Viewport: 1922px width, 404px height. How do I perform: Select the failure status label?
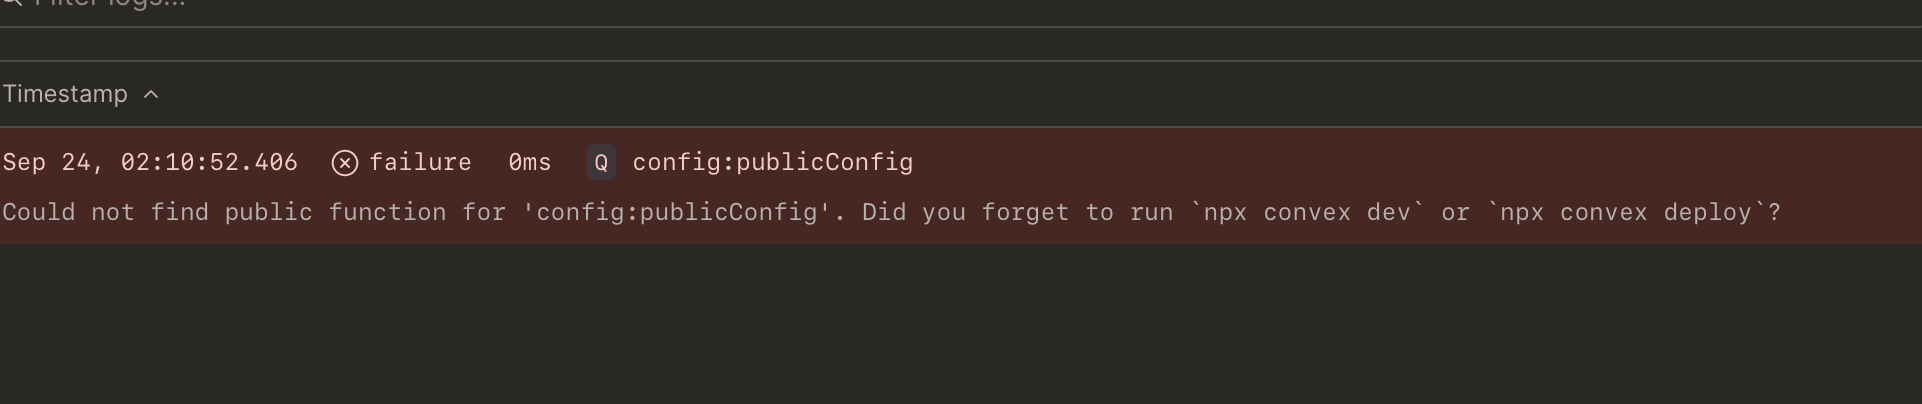click(x=420, y=162)
